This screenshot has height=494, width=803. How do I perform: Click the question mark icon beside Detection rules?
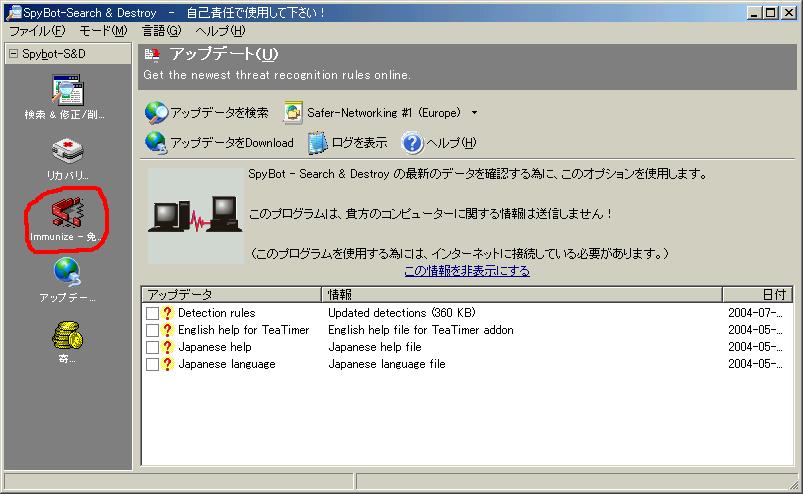(167, 313)
